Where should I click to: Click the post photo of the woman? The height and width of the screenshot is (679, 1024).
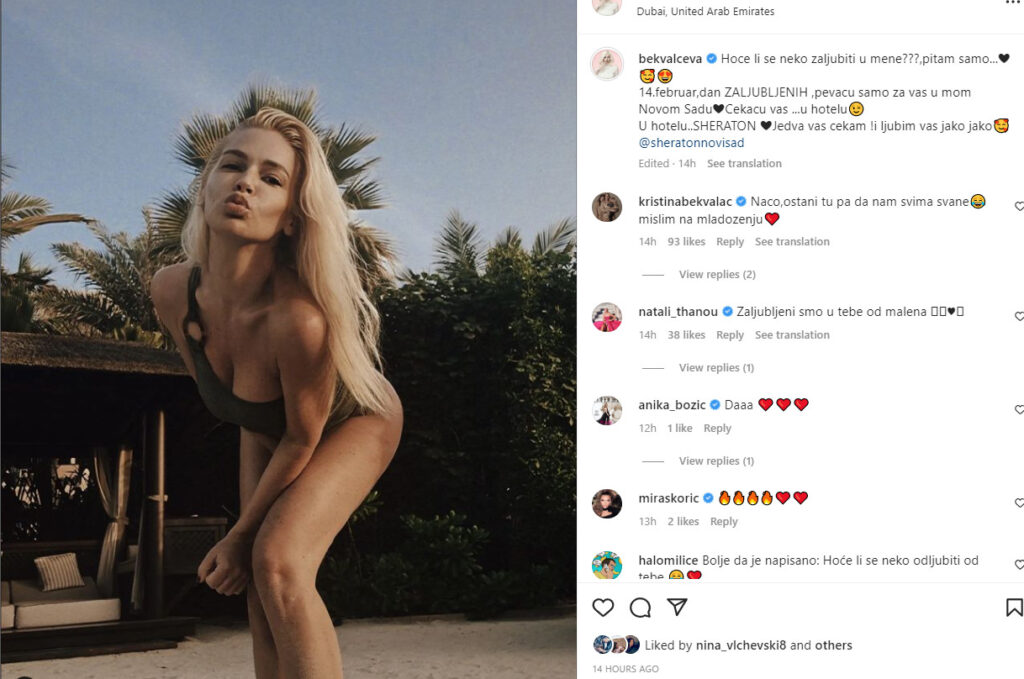289,340
